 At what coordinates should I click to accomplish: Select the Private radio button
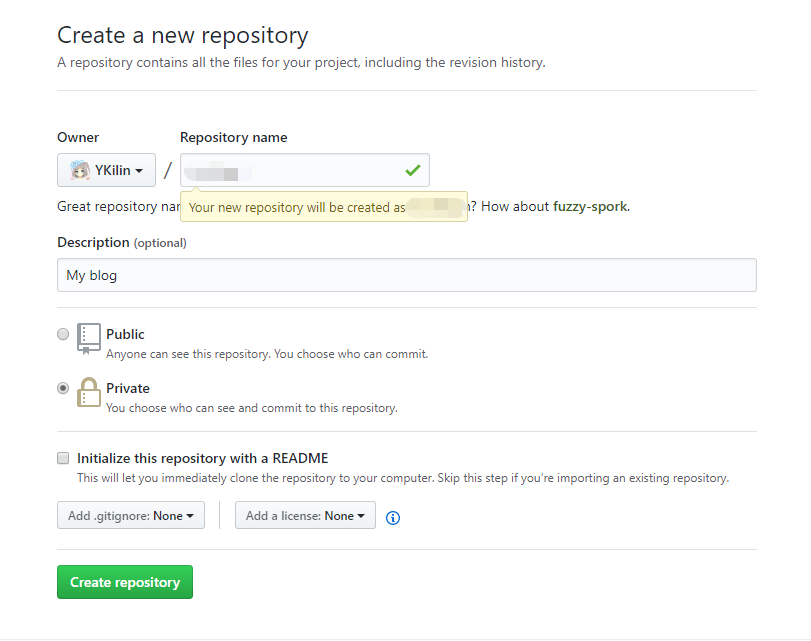click(x=63, y=388)
